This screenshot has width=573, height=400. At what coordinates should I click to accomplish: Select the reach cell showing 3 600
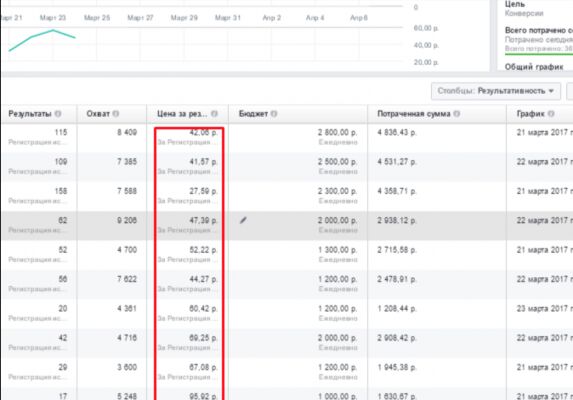point(127,367)
